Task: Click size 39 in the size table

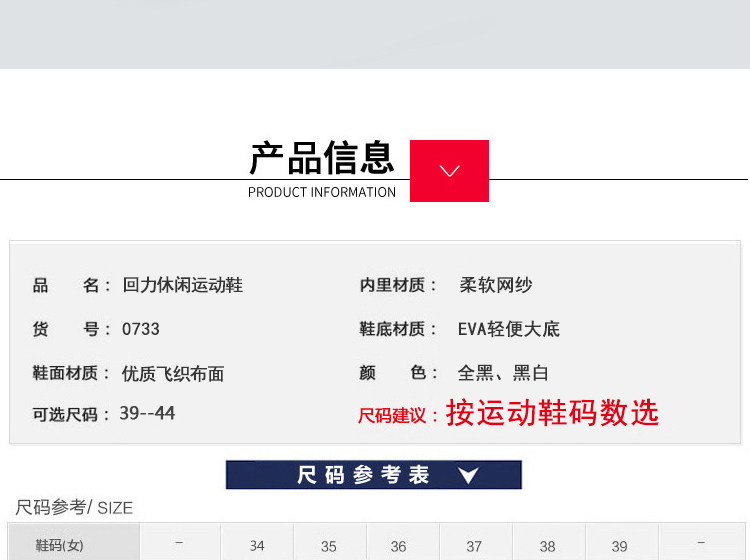Action: coord(619,546)
